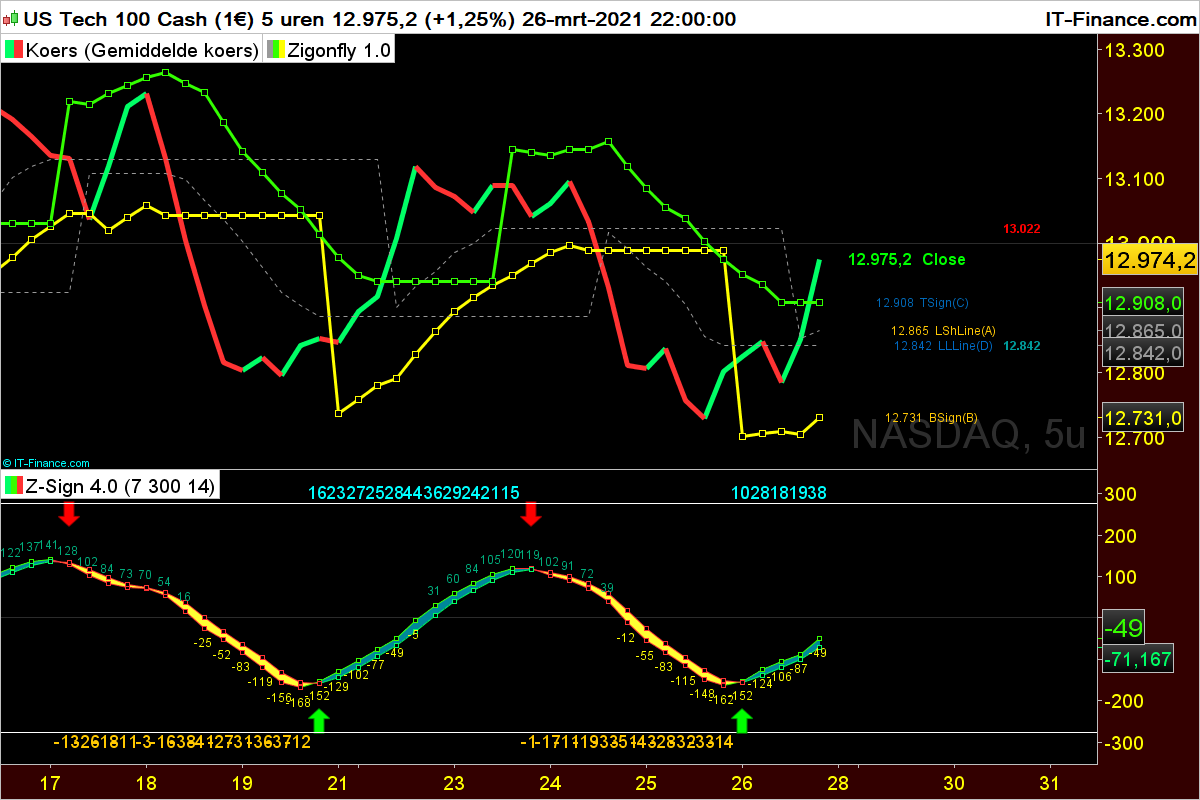Click date 24 on the time axis
This screenshot has height=800, width=1200.
550,782
